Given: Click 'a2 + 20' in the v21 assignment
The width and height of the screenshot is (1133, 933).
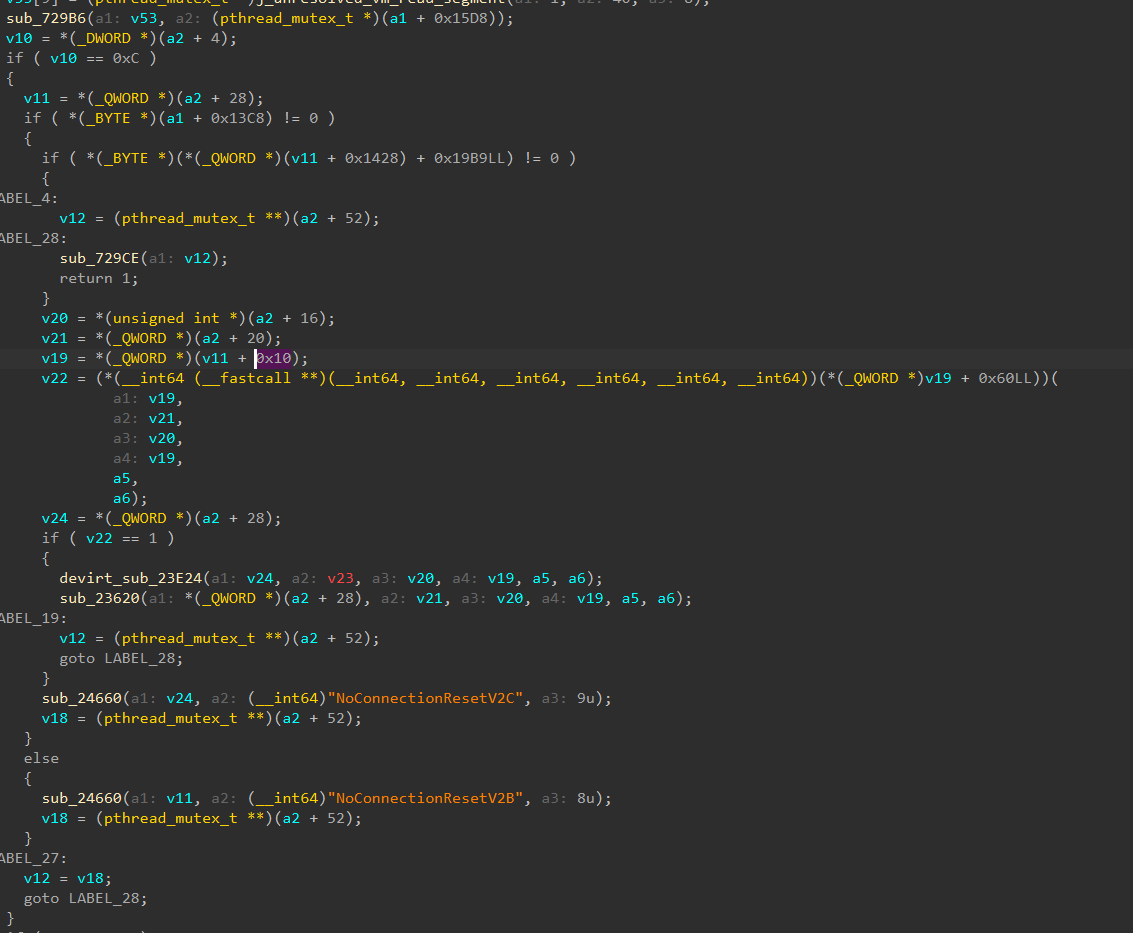Looking at the screenshot, I should click(233, 339).
